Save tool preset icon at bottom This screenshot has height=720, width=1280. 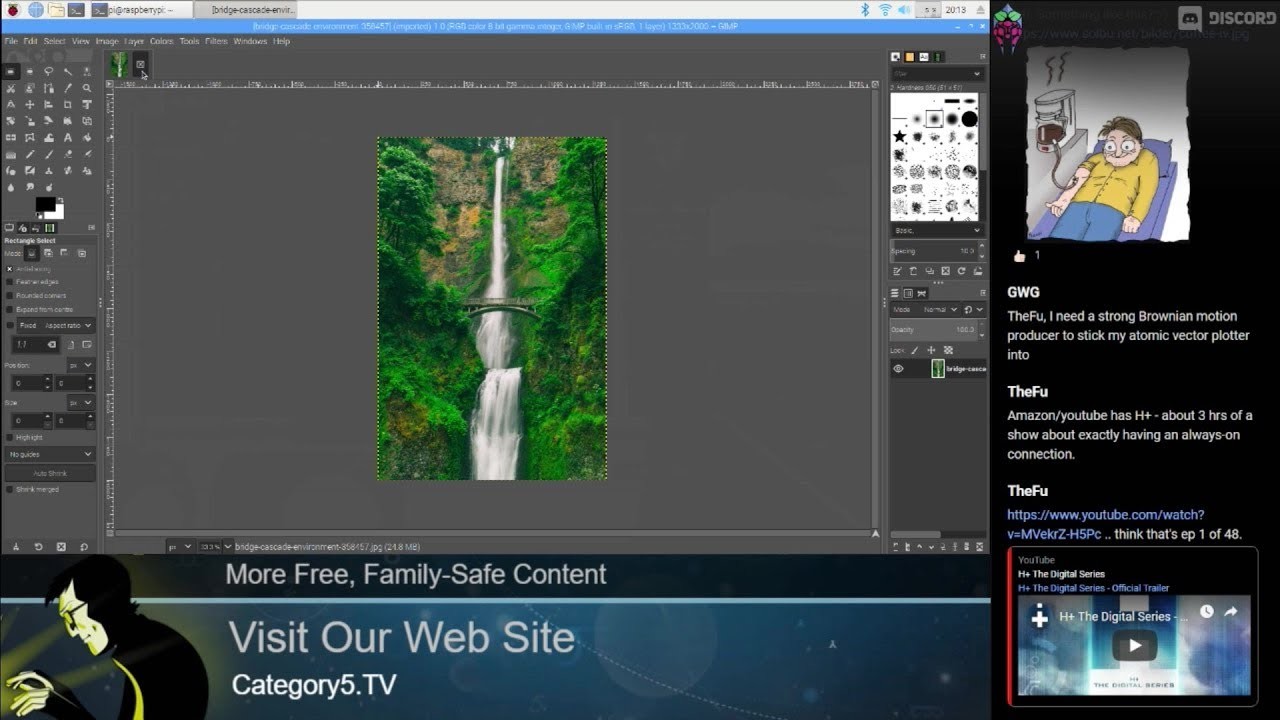[x=15, y=547]
